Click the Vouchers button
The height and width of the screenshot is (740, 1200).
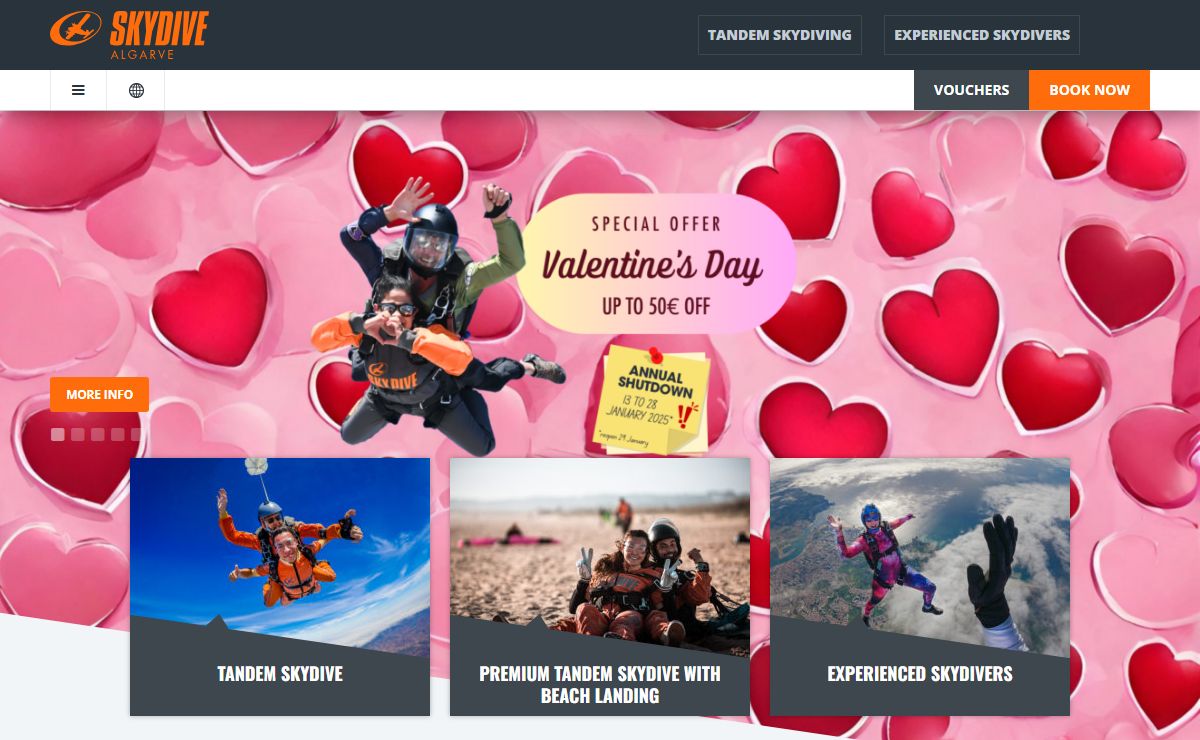click(x=971, y=90)
